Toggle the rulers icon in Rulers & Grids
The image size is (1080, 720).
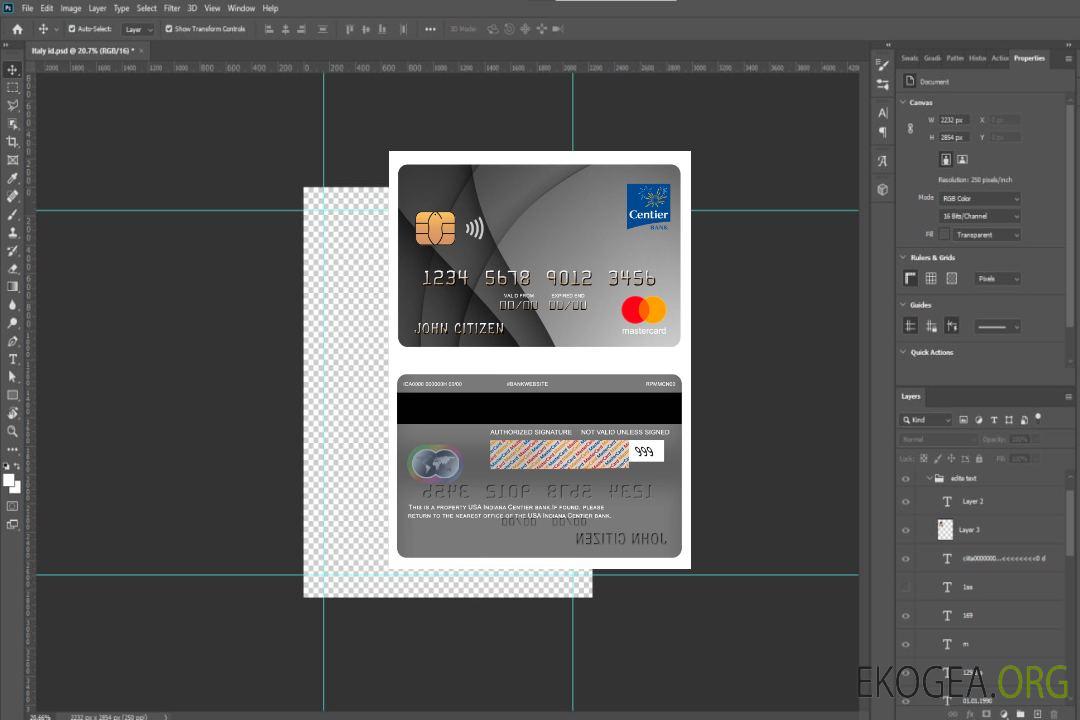pyautogui.click(x=911, y=278)
